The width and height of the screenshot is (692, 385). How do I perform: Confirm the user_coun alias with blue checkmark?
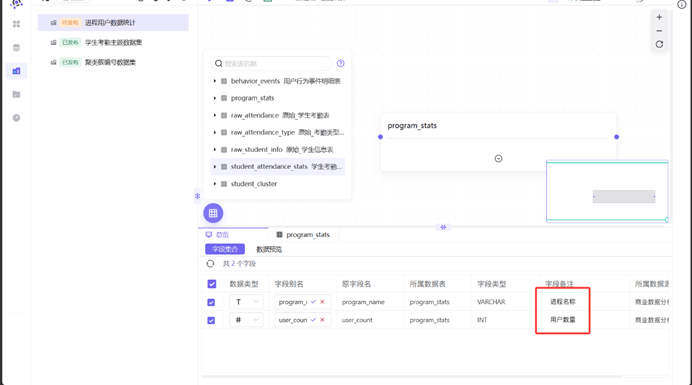pyautogui.click(x=313, y=320)
